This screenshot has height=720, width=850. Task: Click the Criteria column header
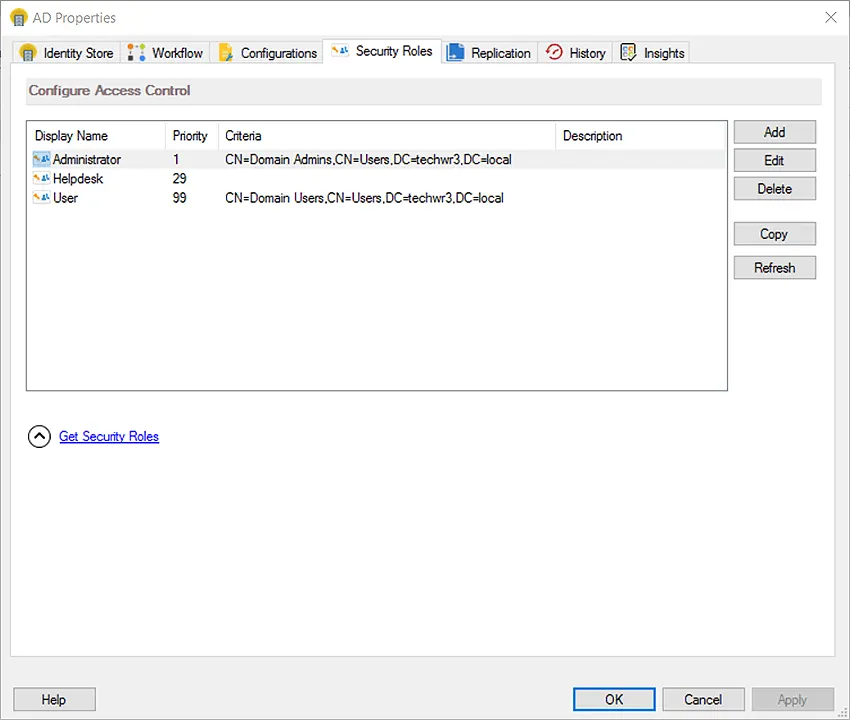tap(387, 136)
